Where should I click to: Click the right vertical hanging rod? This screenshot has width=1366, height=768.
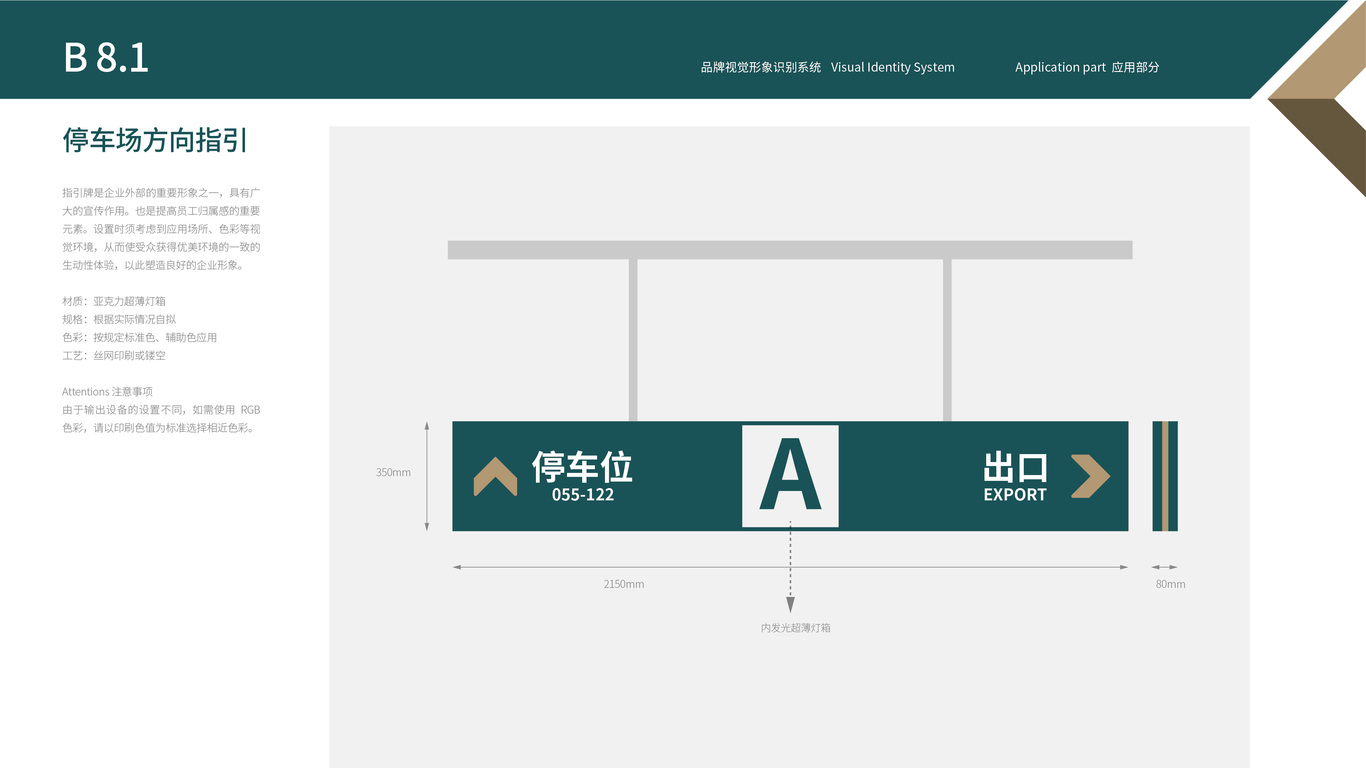point(947,340)
